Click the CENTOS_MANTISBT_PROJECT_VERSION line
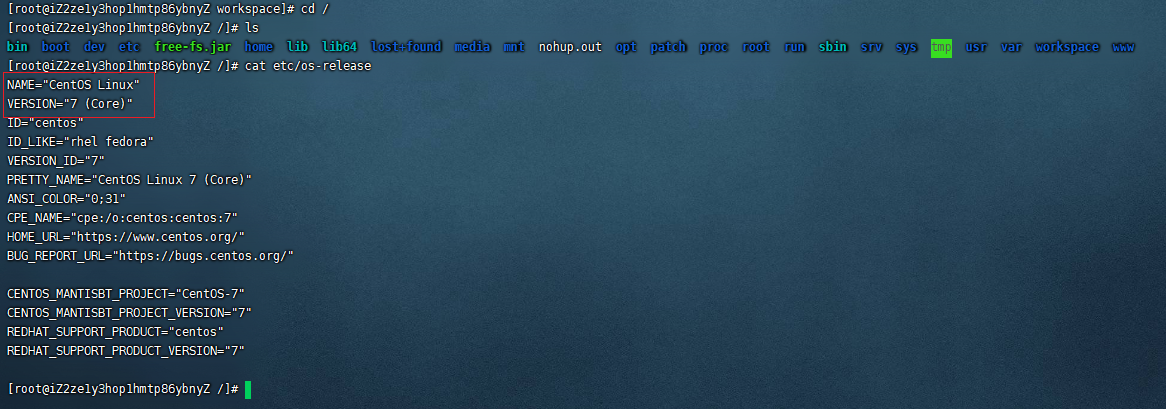Screen dimensions: 1166x409 click(129, 312)
